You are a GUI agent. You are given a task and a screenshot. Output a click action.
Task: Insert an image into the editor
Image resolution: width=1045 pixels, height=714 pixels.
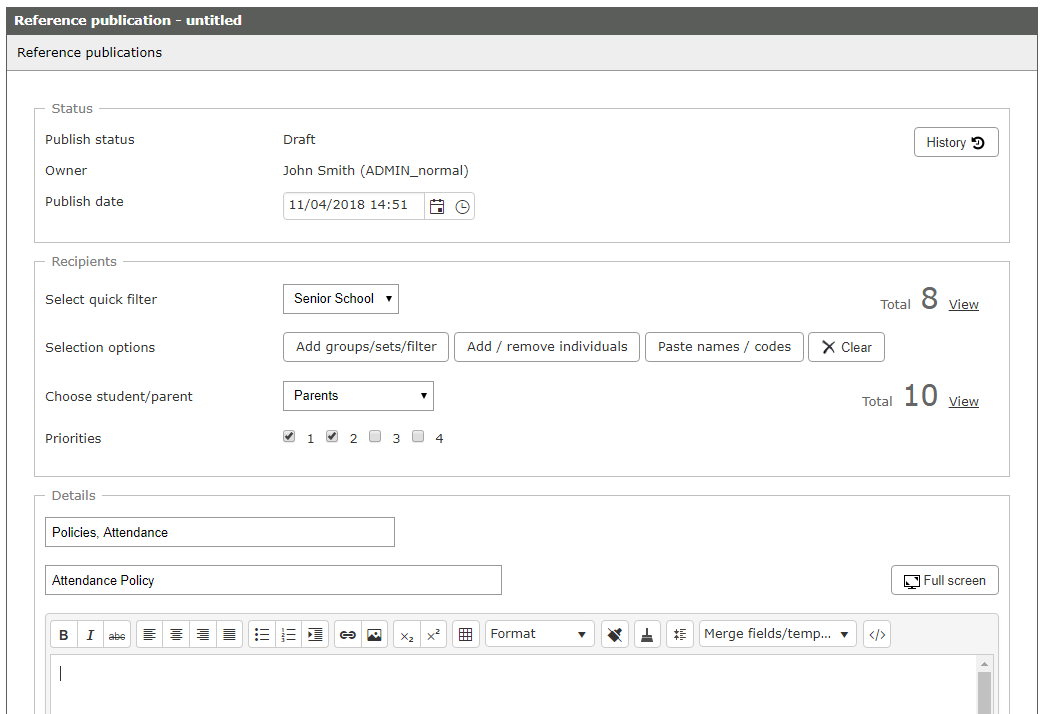(x=374, y=633)
